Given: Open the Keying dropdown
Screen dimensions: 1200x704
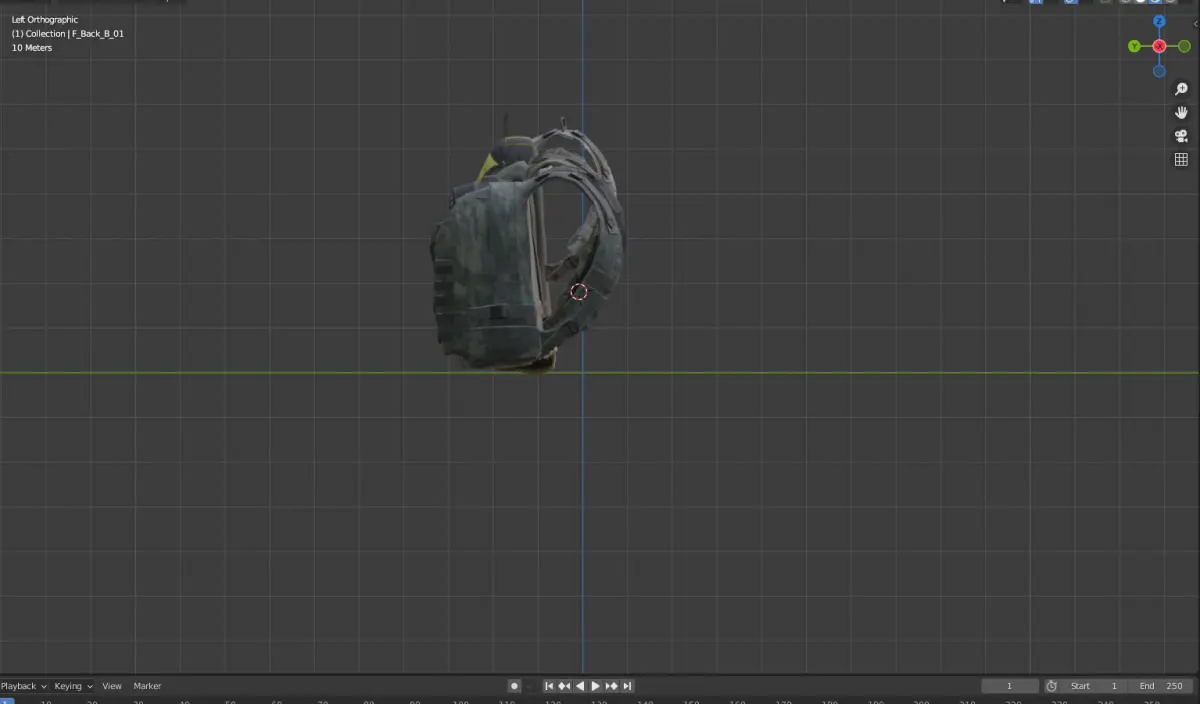Looking at the screenshot, I should pos(74,686).
